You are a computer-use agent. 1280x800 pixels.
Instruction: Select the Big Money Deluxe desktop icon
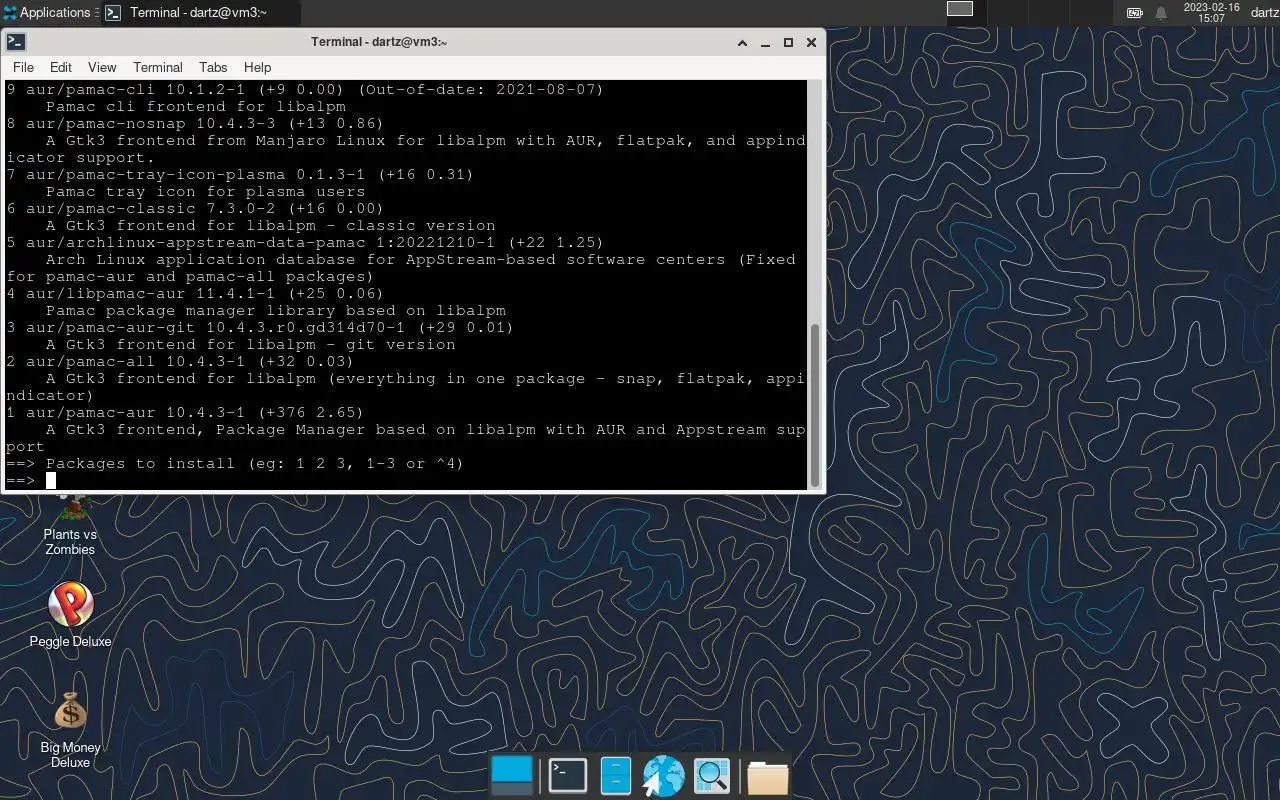tap(70, 731)
